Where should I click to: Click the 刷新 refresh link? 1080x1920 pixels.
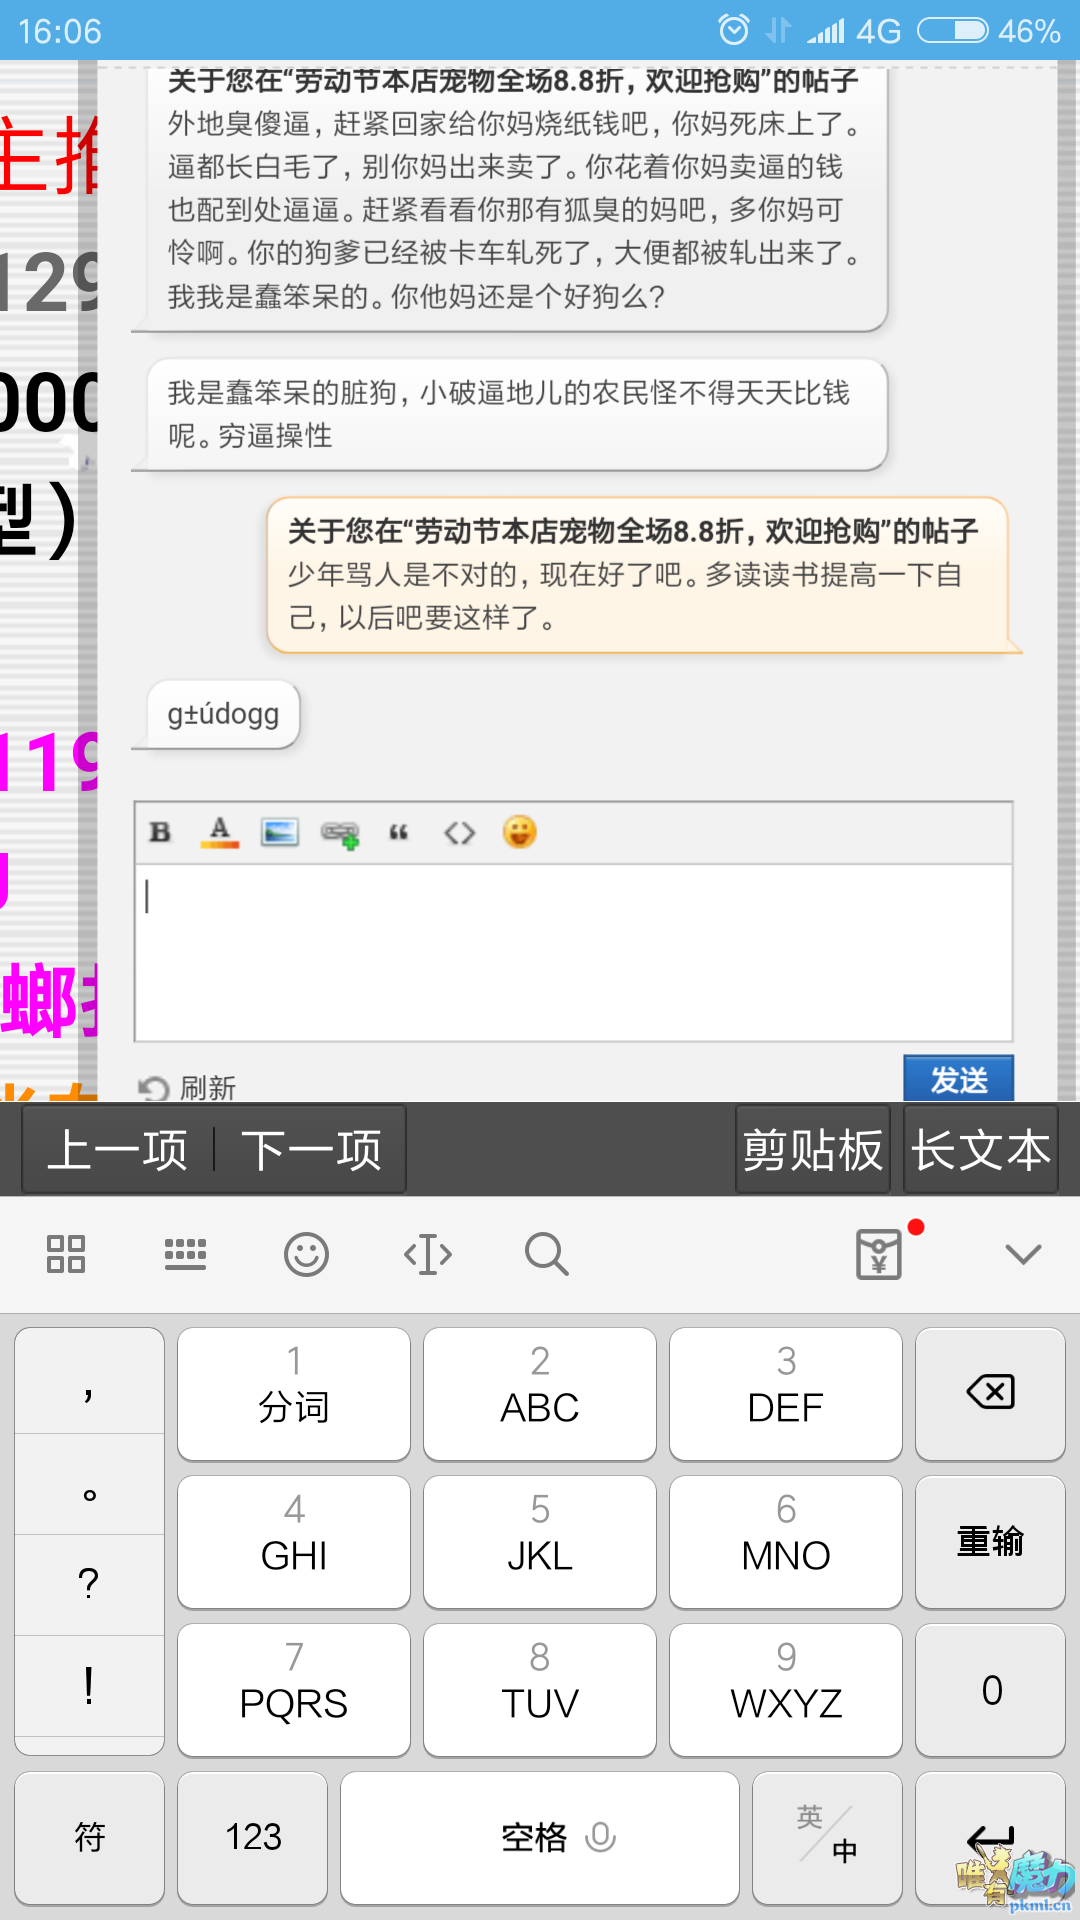tap(188, 1087)
